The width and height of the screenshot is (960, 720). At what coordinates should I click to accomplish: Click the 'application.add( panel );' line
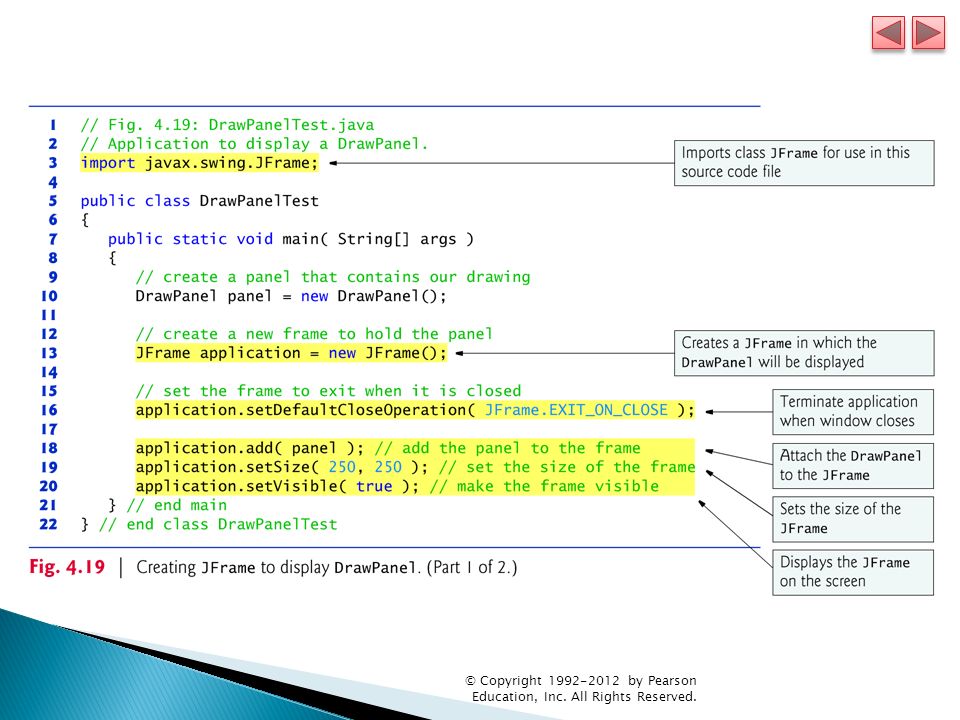(x=250, y=448)
